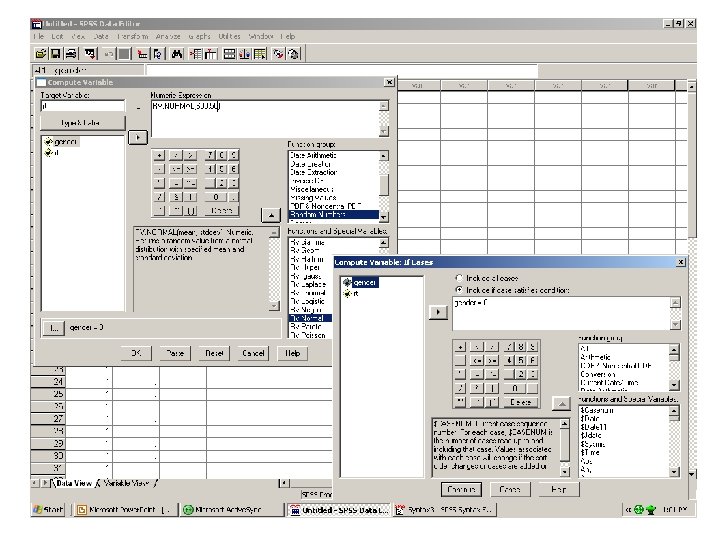Open the Utilities menu
The width and height of the screenshot is (720, 540).
pos(229,36)
